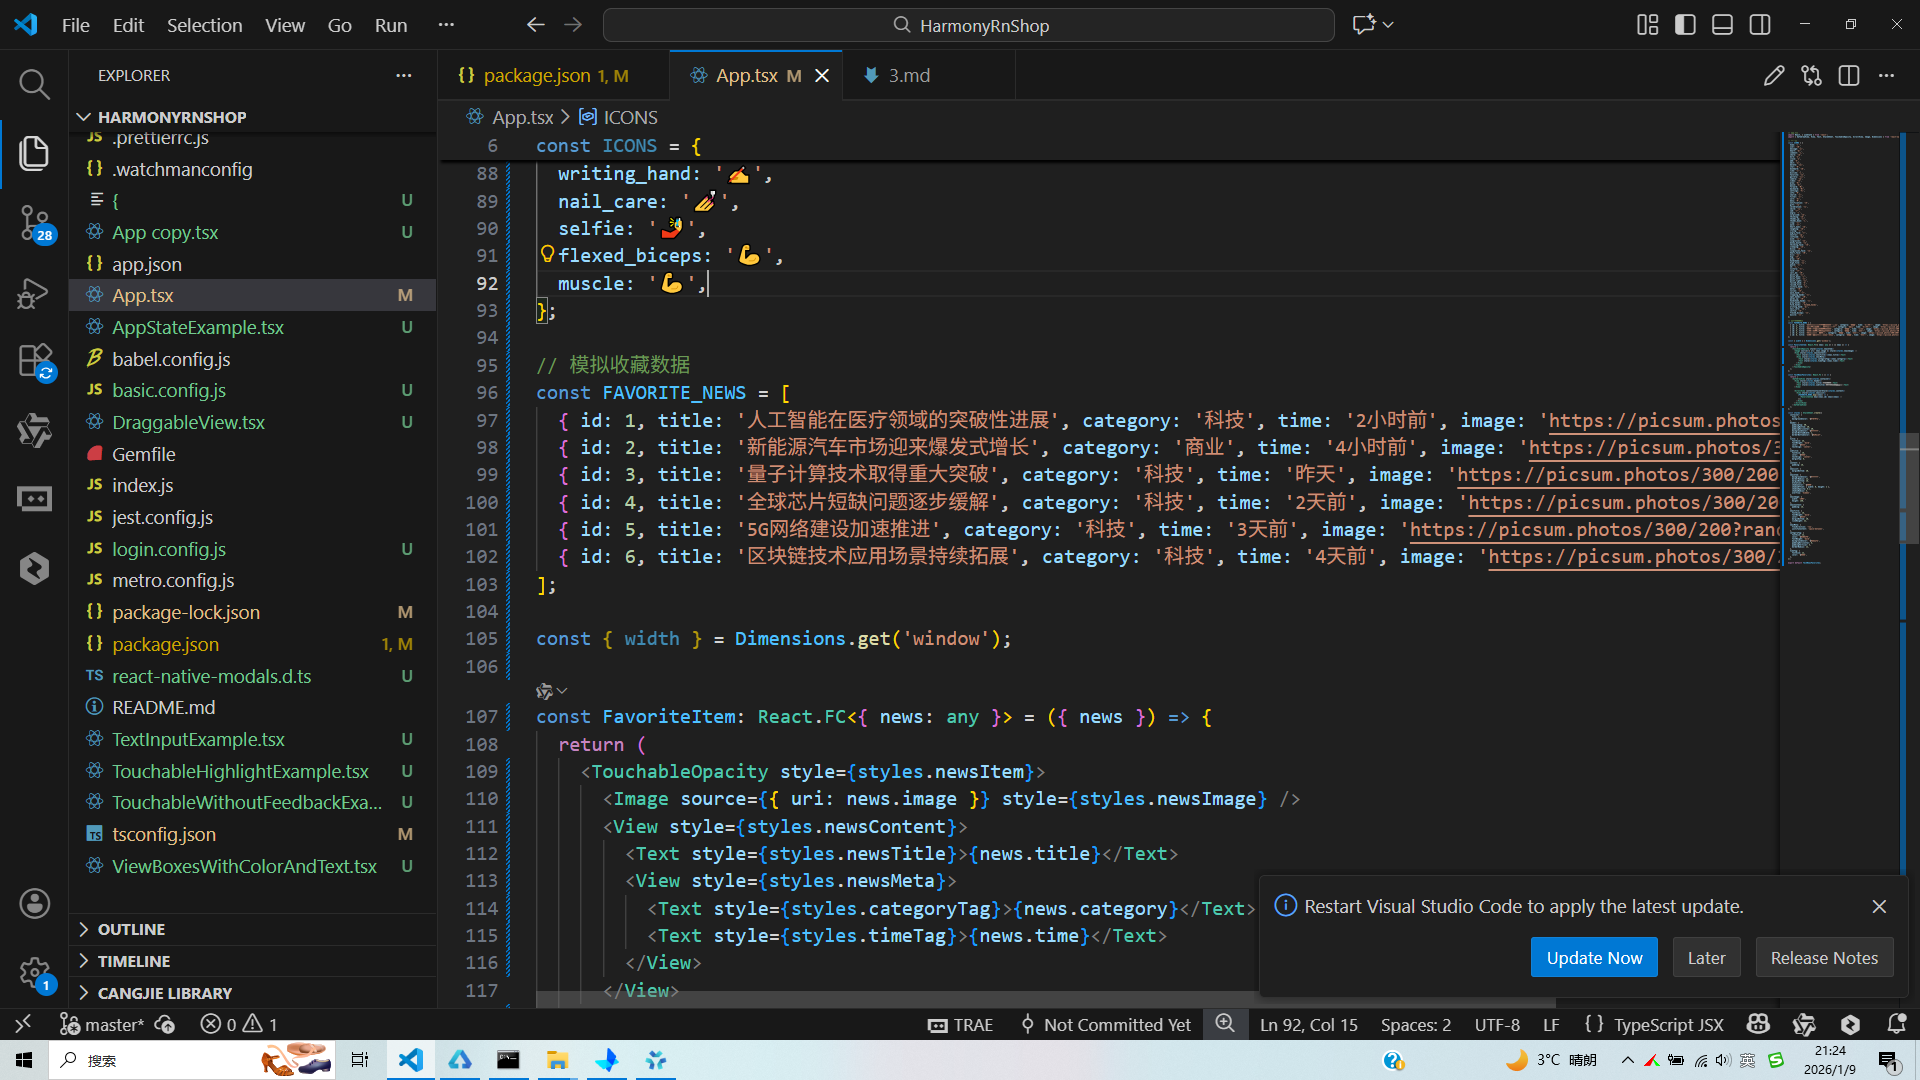Screen dimensions: 1920x1080
Task: Toggle the secondary side bar
Action: (x=1760, y=25)
